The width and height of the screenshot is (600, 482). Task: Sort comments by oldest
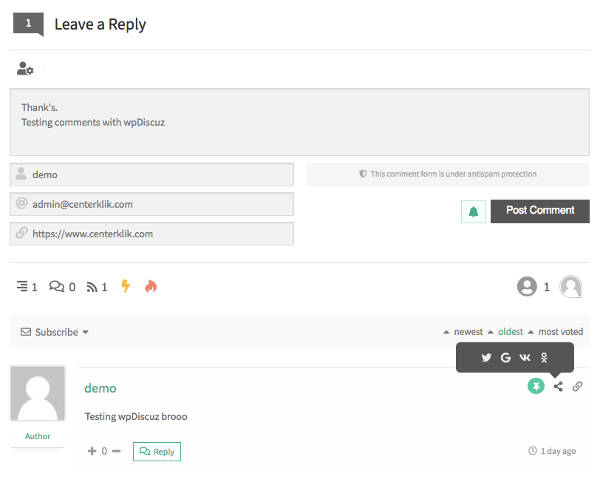pos(510,332)
